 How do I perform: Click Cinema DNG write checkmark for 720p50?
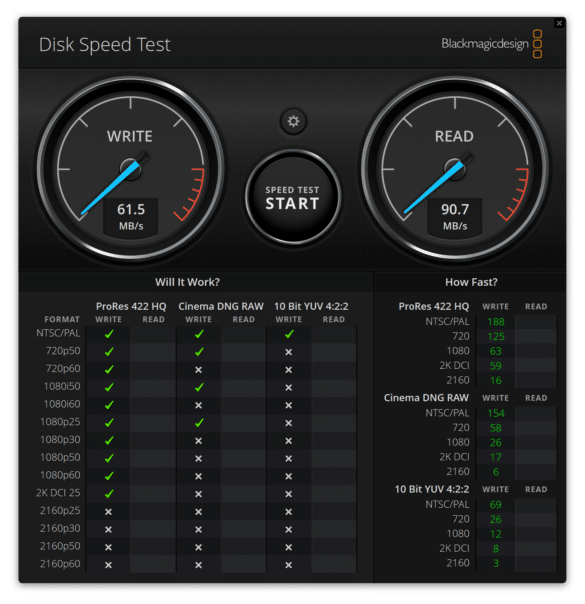pos(199,351)
